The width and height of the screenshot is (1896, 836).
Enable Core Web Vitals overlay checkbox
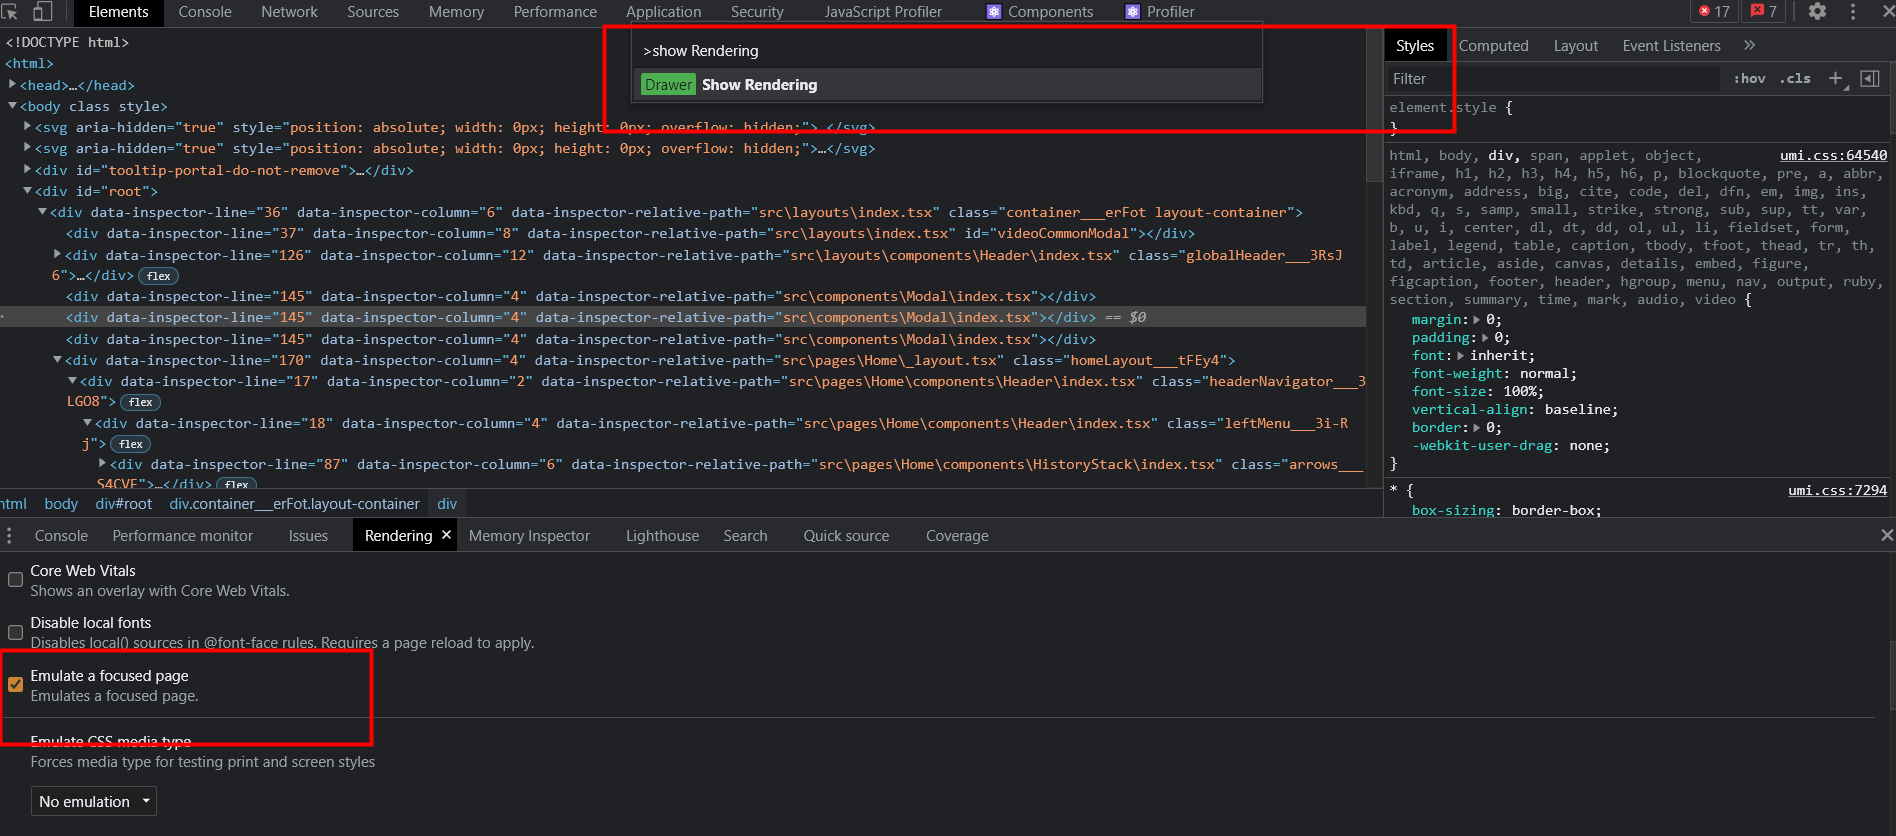pyautogui.click(x=16, y=580)
